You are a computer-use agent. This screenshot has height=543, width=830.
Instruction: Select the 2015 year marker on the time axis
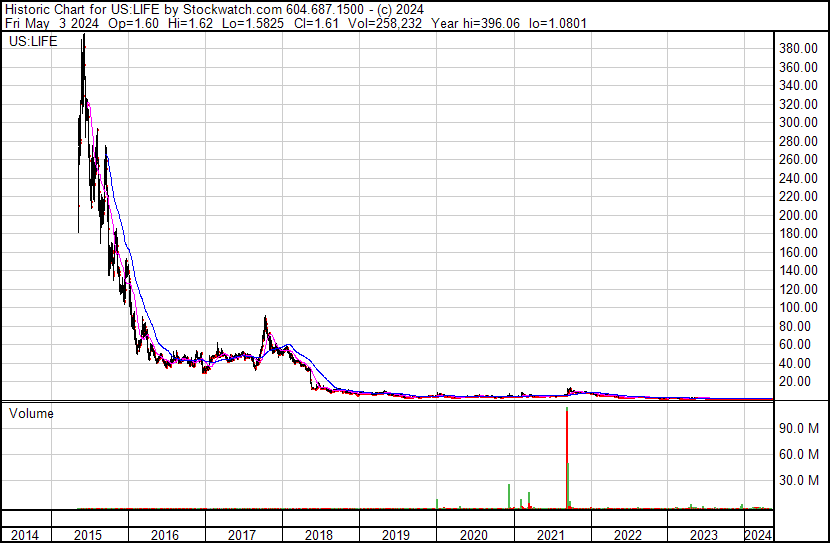[x=89, y=535]
